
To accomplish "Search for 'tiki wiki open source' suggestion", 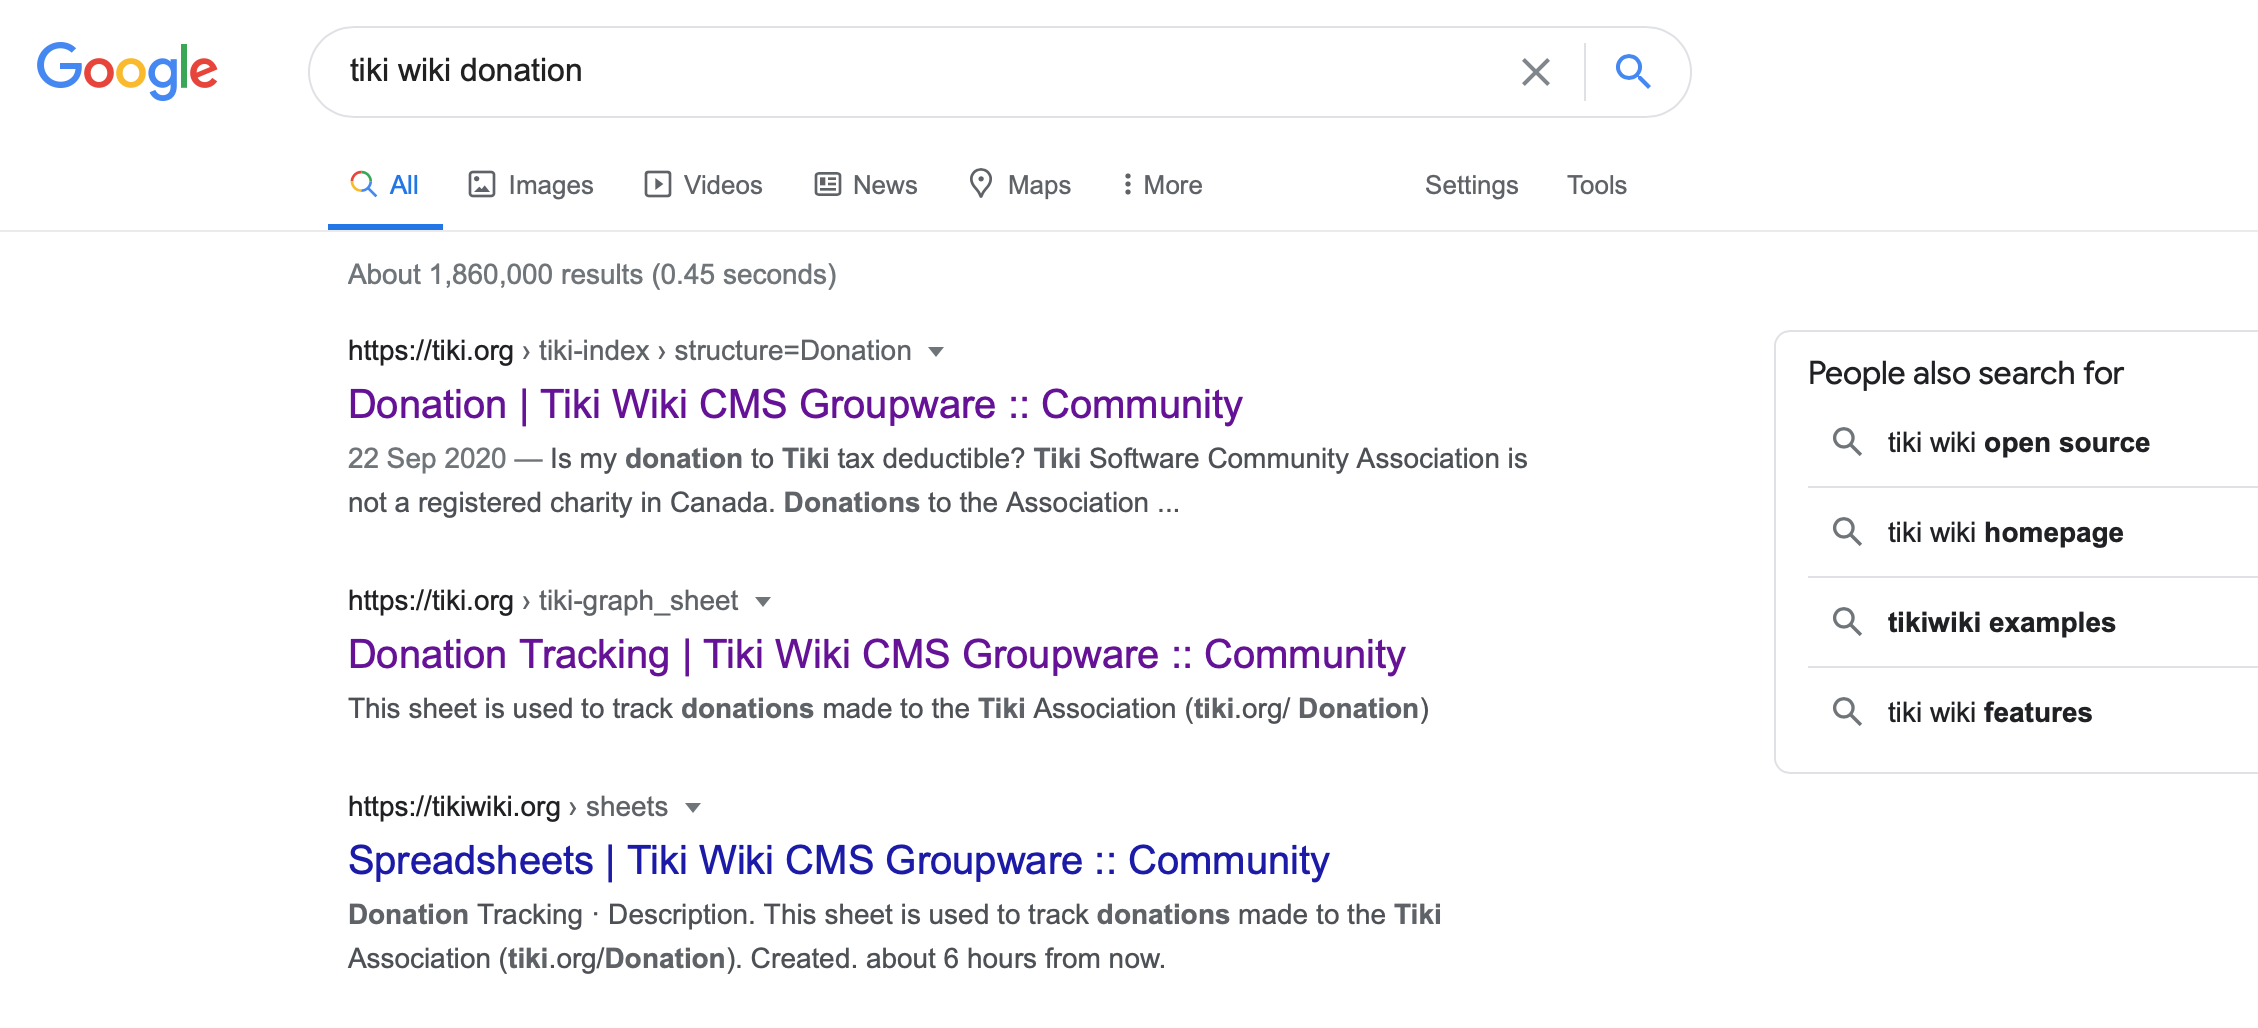I will coord(2019,443).
